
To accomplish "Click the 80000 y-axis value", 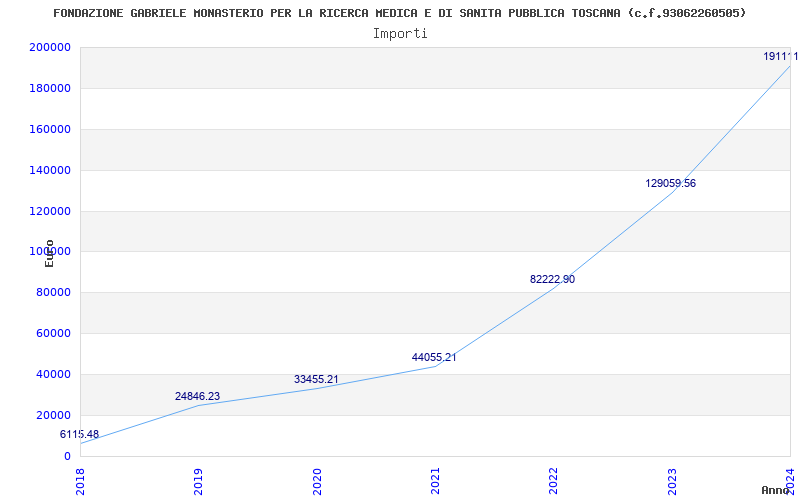I will pyautogui.click(x=54, y=292).
